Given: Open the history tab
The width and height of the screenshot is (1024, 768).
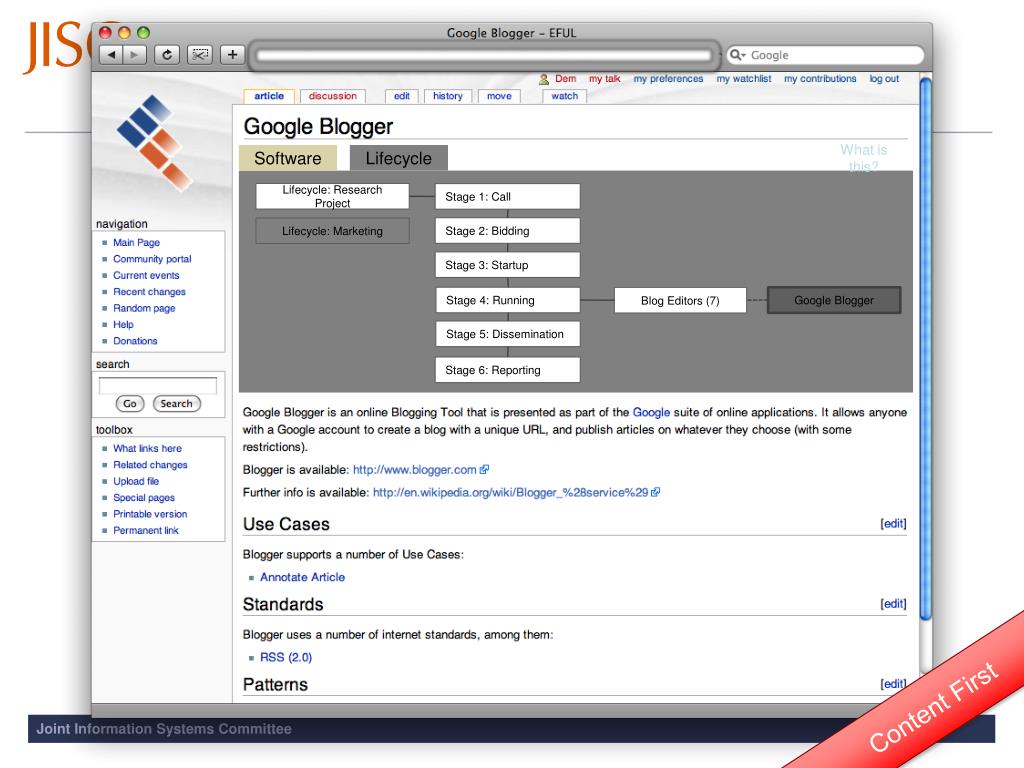Looking at the screenshot, I should pyautogui.click(x=447, y=96).
